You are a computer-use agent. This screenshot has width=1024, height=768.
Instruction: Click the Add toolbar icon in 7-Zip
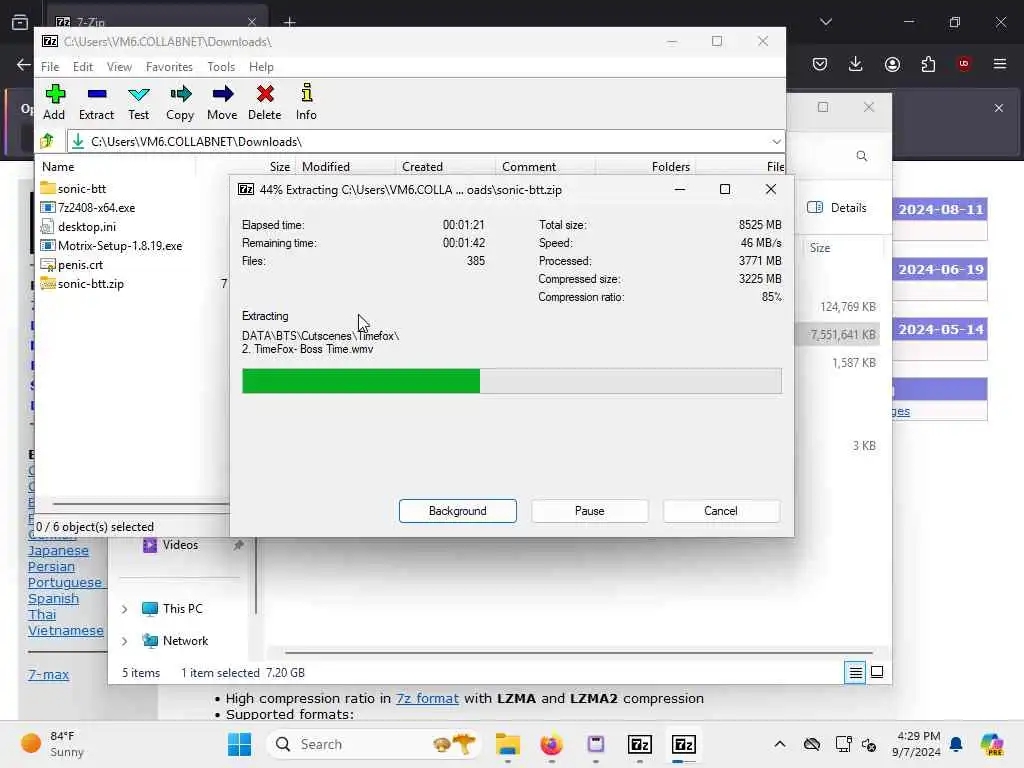click(54, 102)
